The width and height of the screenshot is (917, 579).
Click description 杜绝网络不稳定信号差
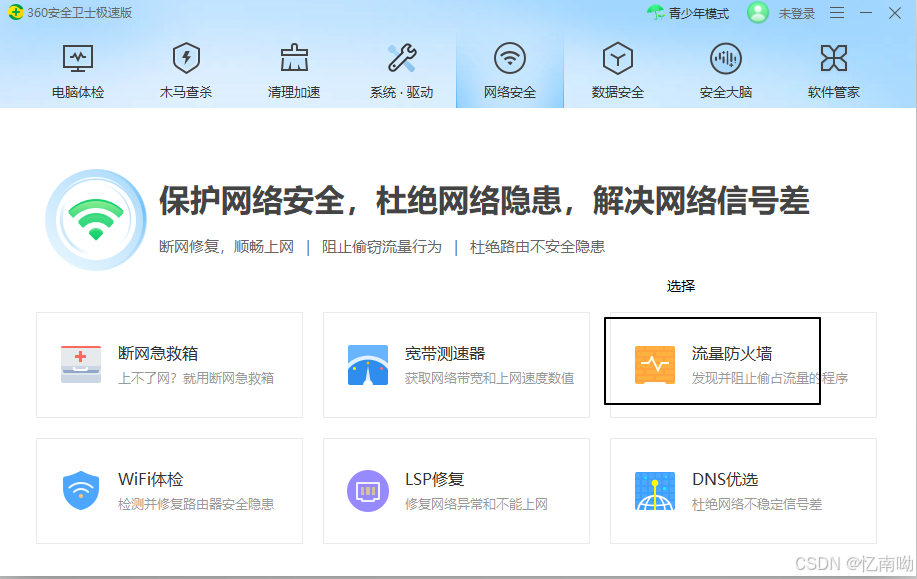click(x=757, y=504)
